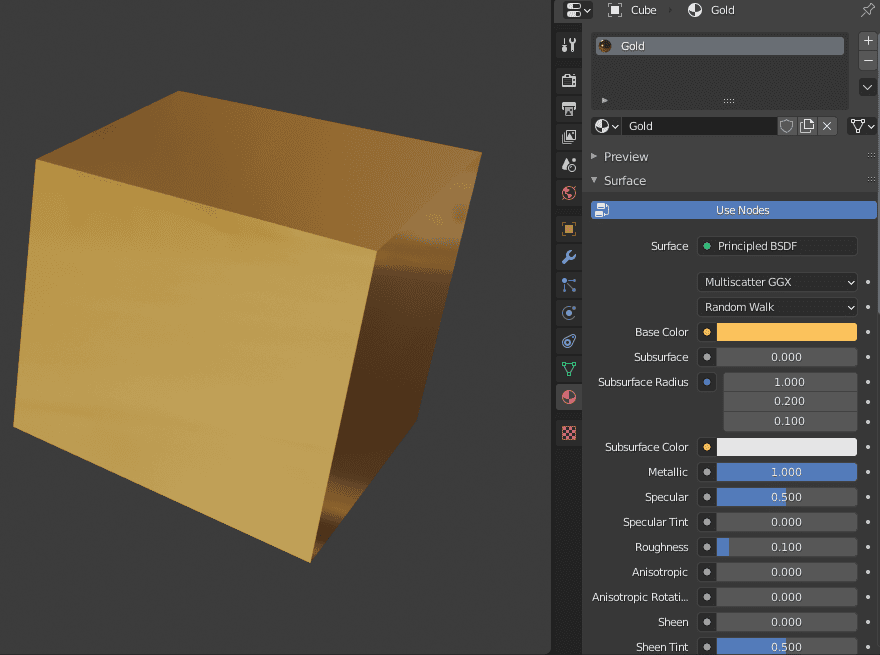
Task: Open the Random Walk subsurface method dropdown
Action: pos(777,307)
